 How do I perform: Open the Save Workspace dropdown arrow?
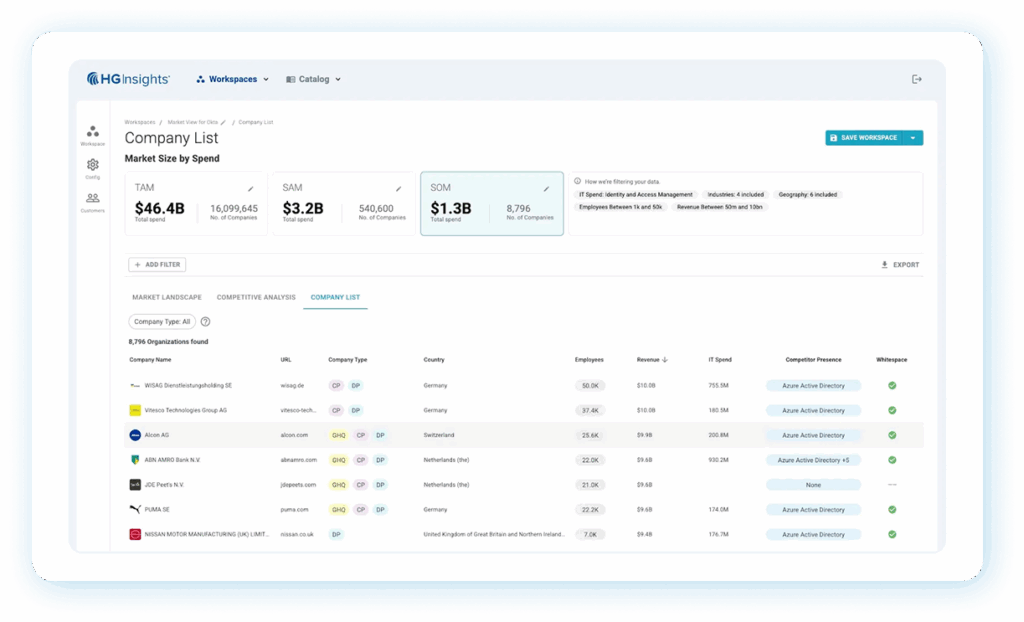(912, 138)
